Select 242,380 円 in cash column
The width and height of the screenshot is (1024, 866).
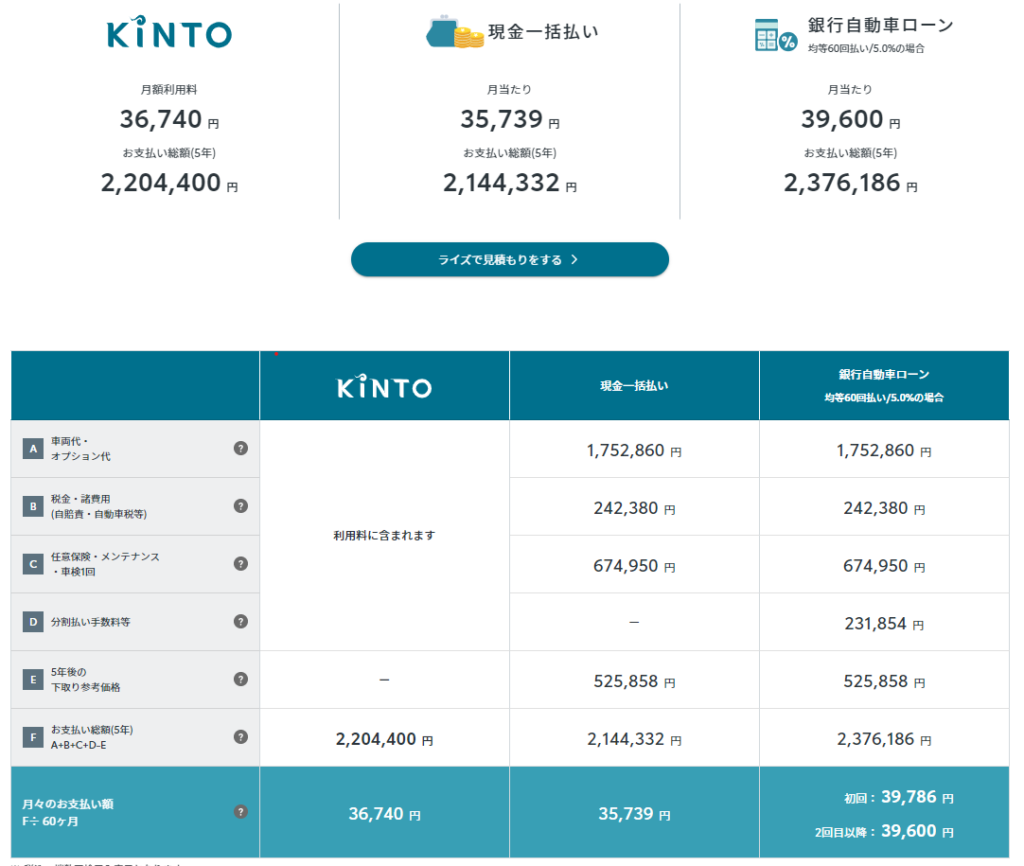tap(634, 508)
